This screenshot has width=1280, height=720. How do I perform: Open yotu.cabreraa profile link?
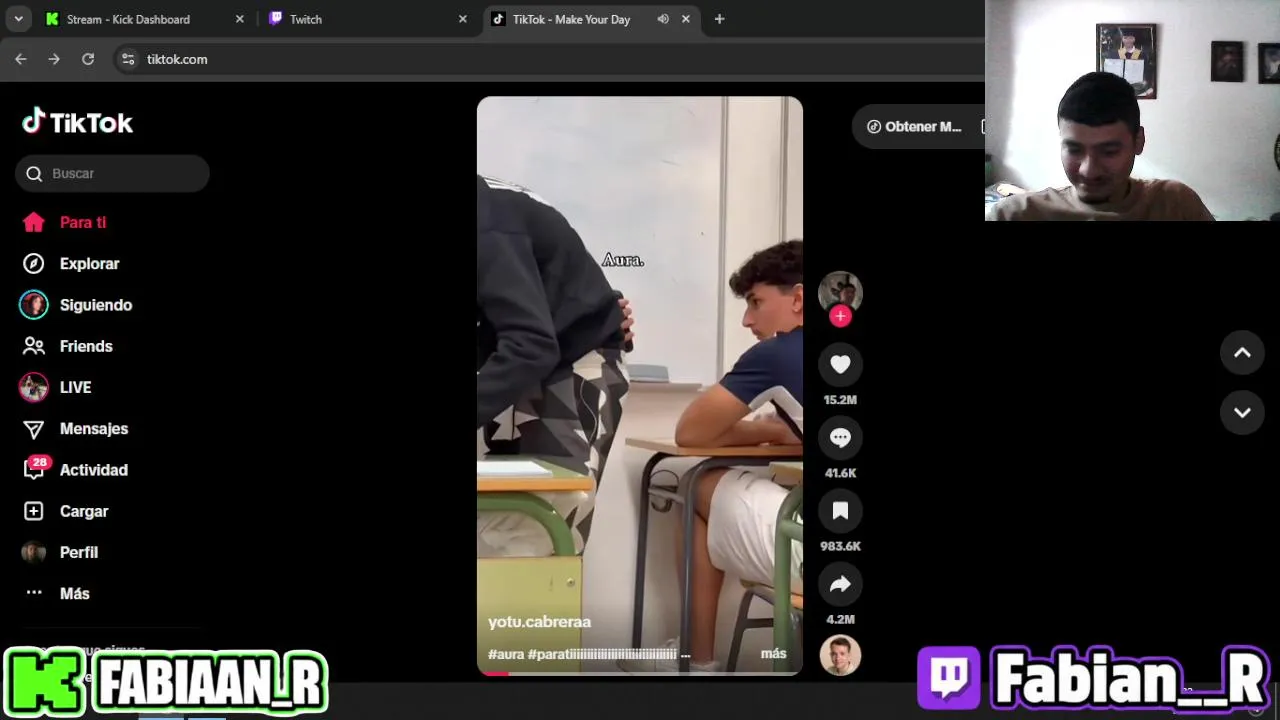(x=539, y=622)
